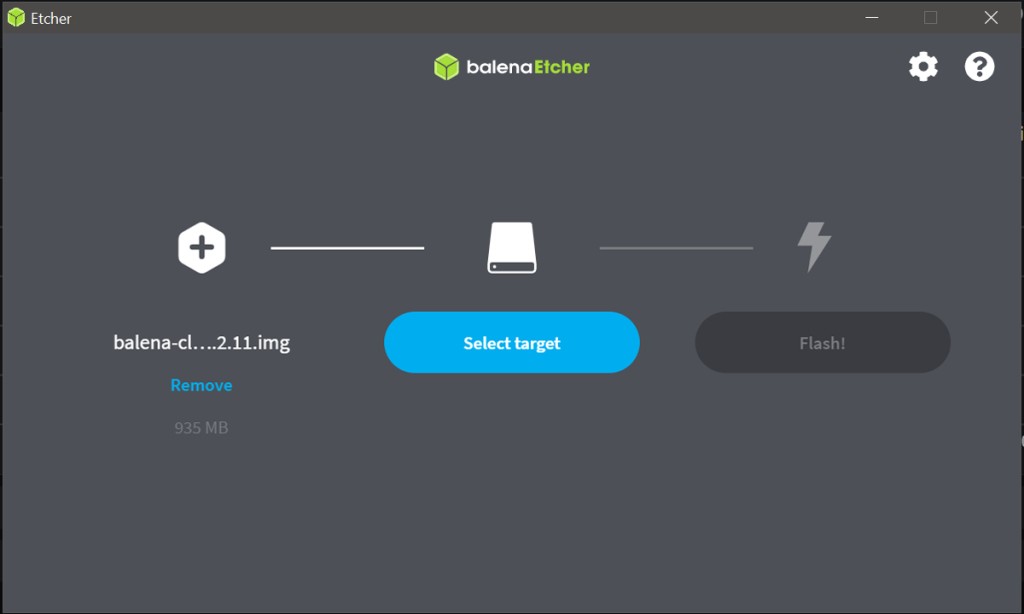
Task: Click the green Etcher word in the header logo
Action: [562, 67]
